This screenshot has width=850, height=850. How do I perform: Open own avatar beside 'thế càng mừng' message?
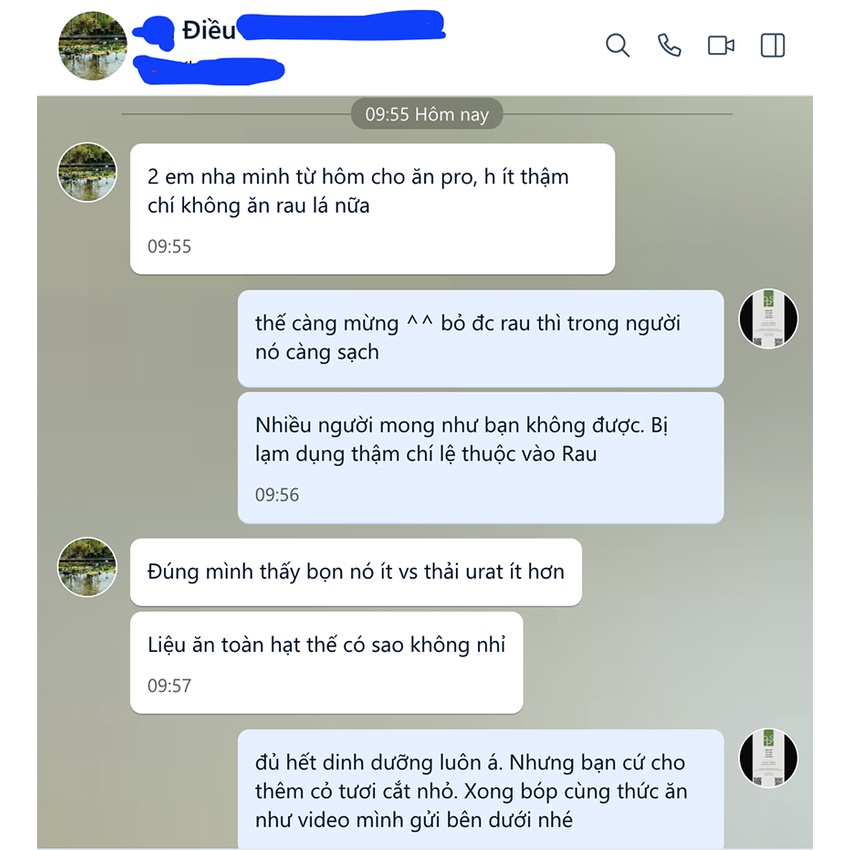click(769, 319)
